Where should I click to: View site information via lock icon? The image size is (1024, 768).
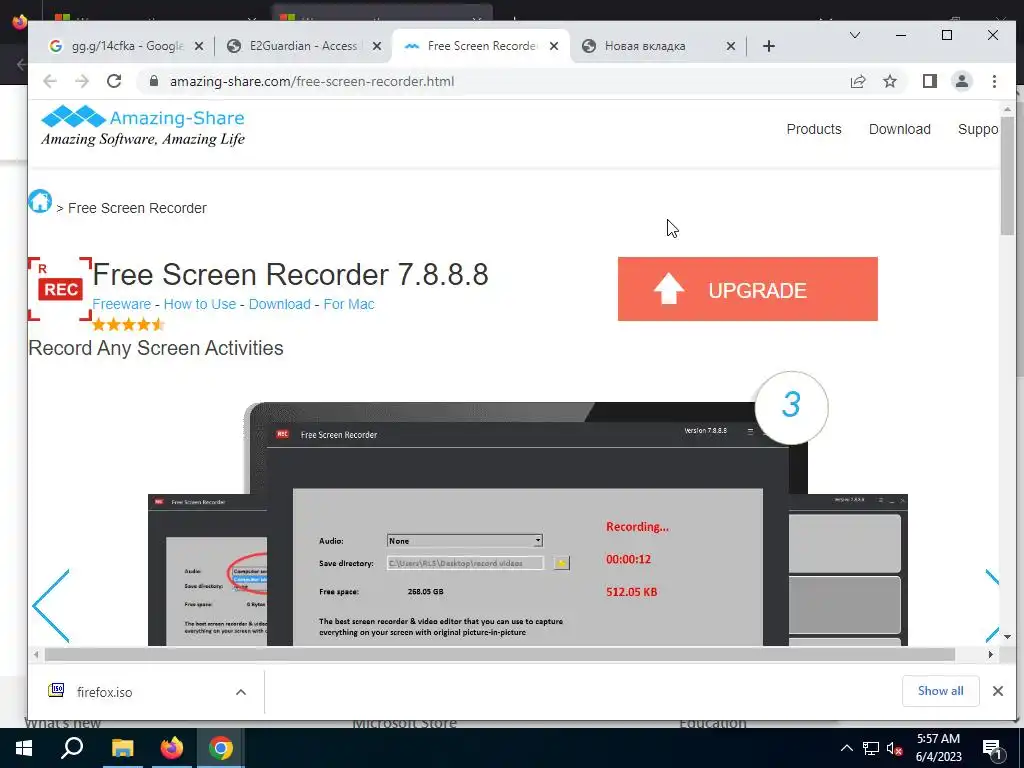coord(154,82)
